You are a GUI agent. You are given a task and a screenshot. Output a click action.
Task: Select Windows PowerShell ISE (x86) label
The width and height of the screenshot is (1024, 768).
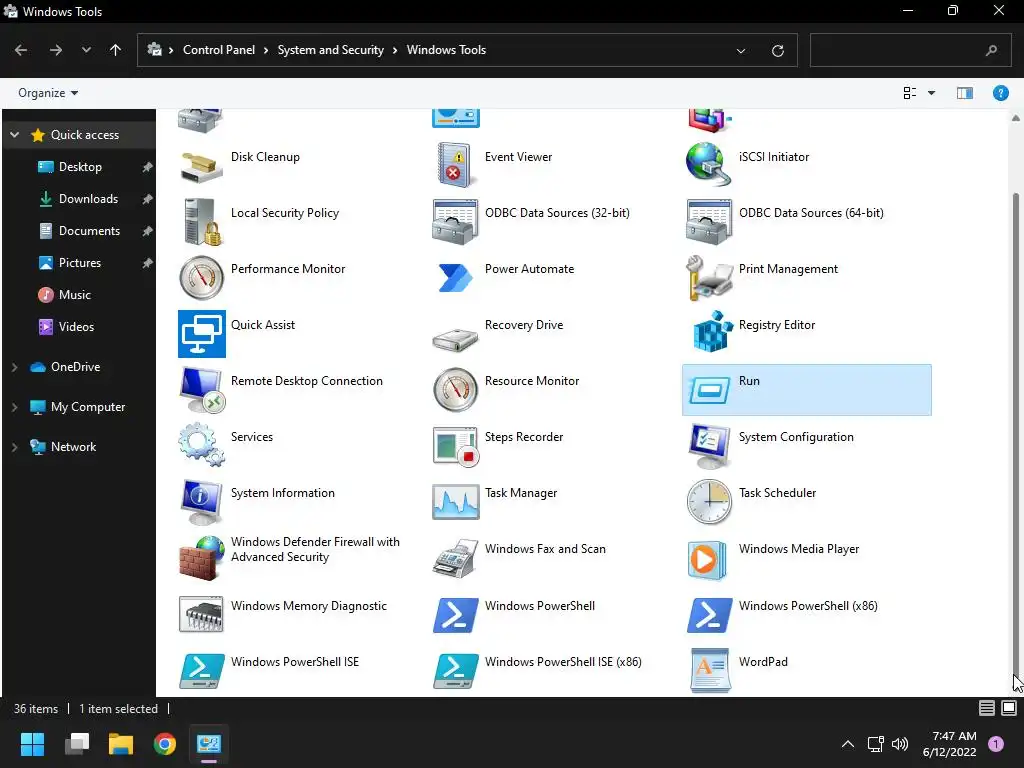(563, 662)
